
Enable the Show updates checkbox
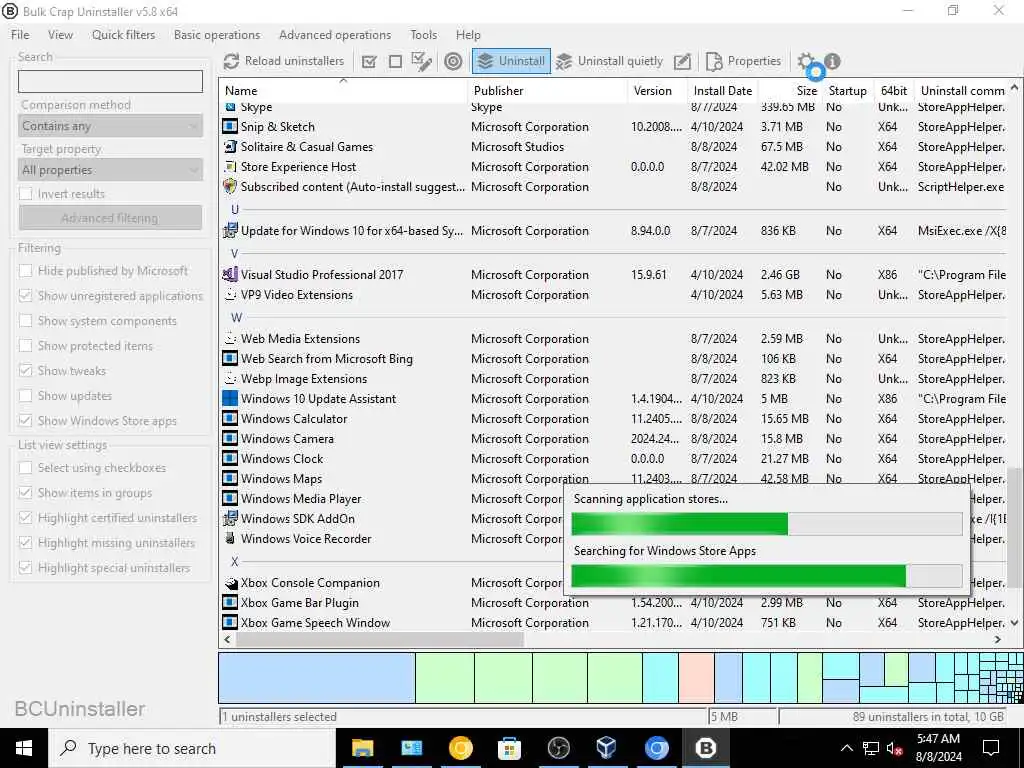tap(25, 396)
